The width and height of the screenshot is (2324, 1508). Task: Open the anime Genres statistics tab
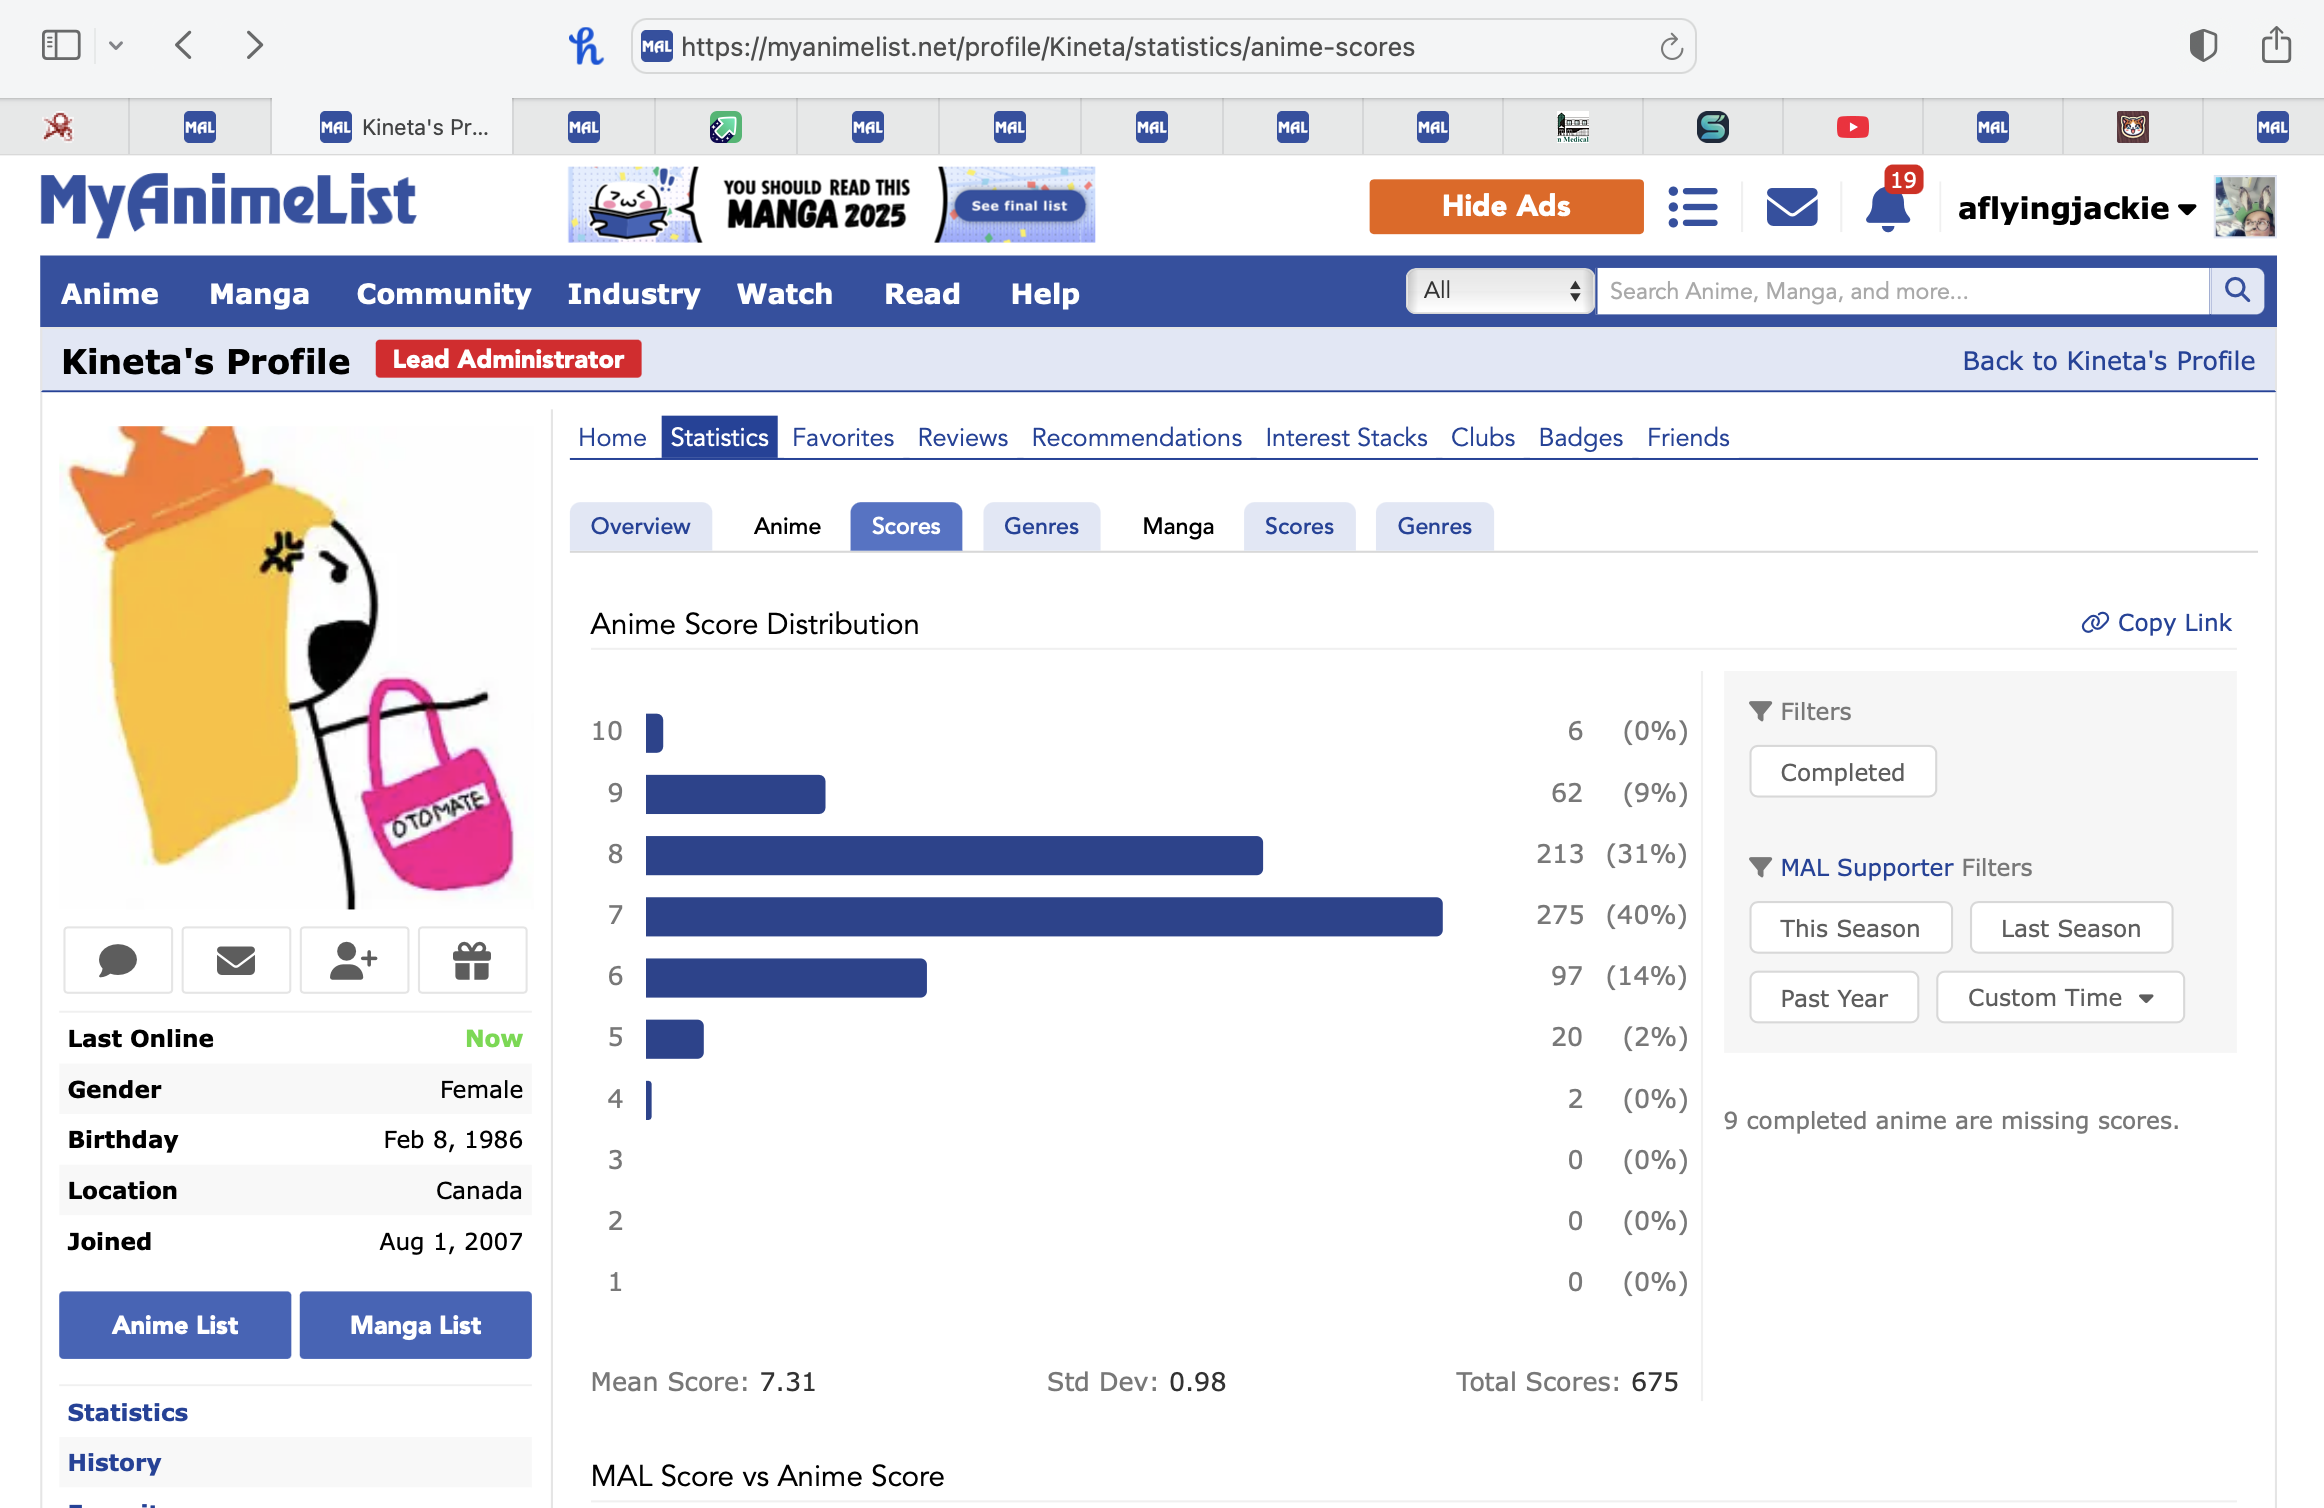click(1040, 526)
